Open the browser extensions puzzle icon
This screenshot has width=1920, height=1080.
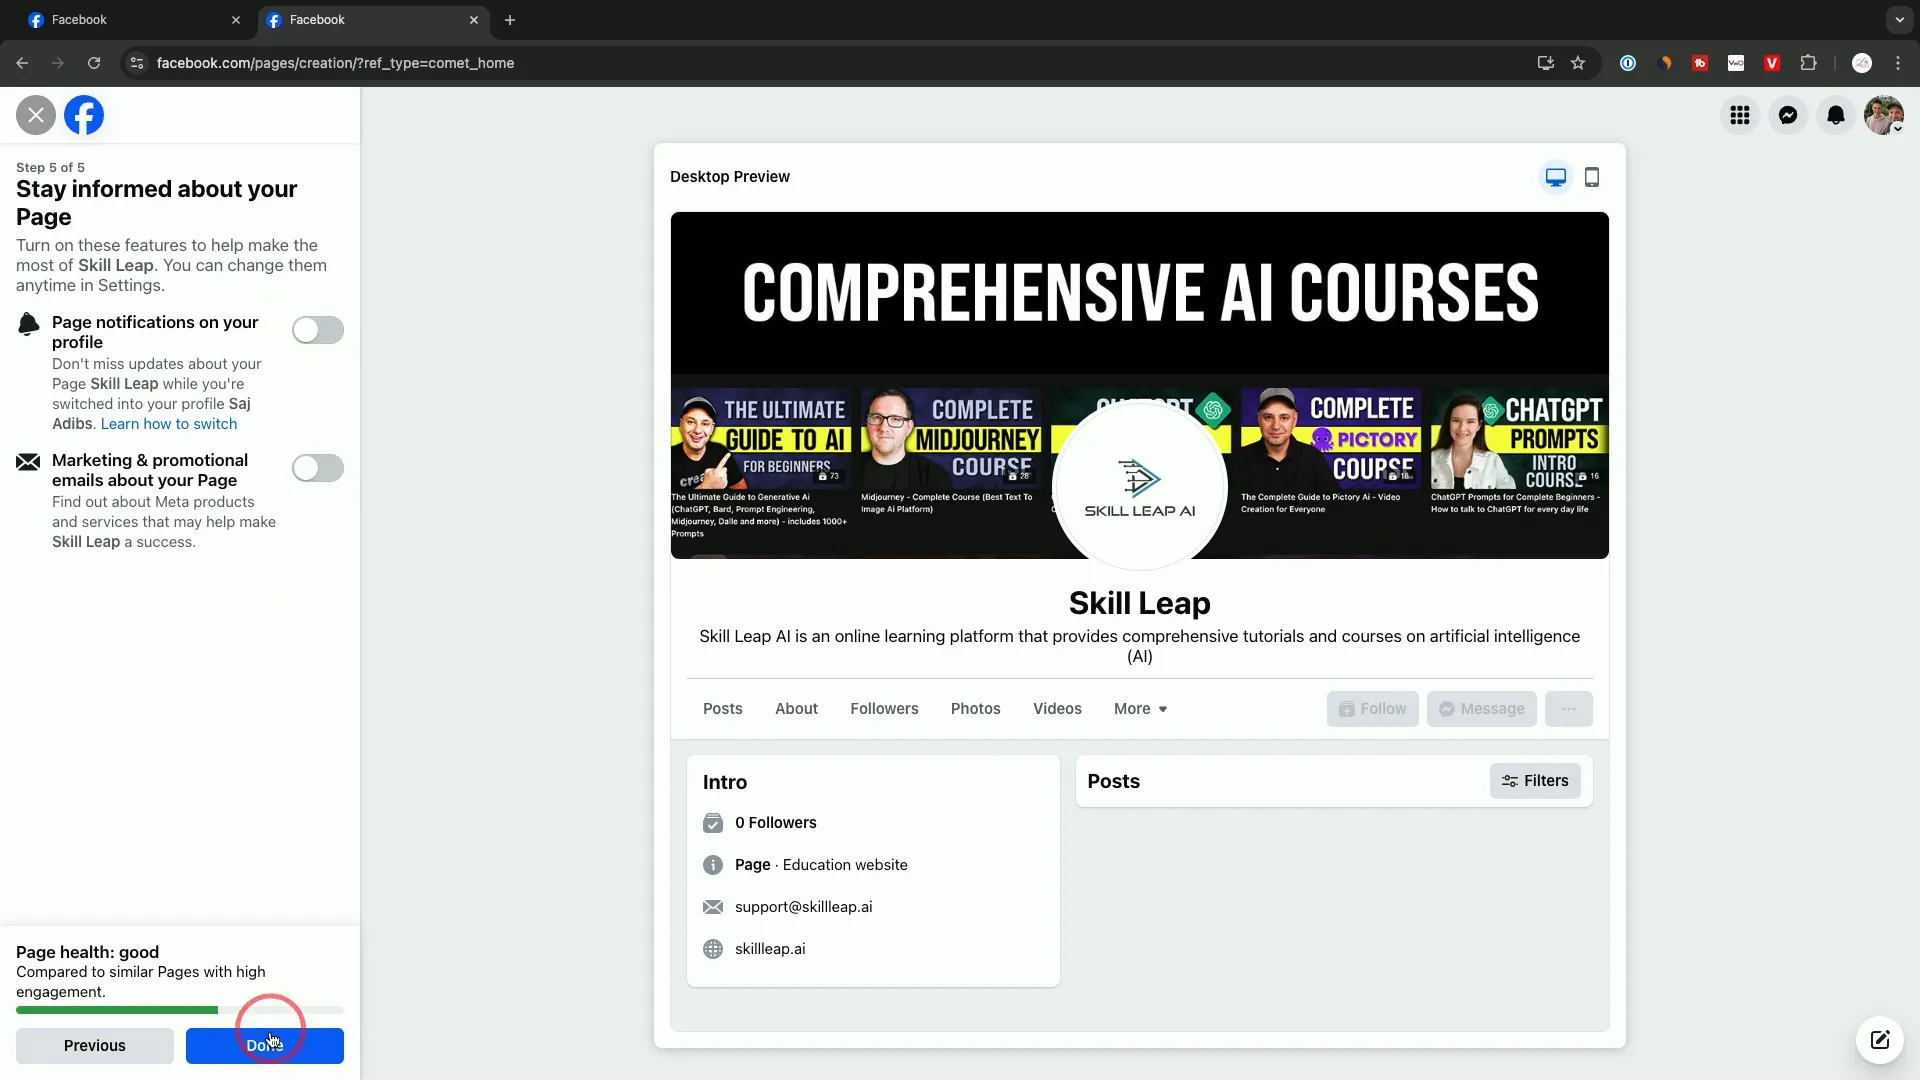tap(1808, 63)
